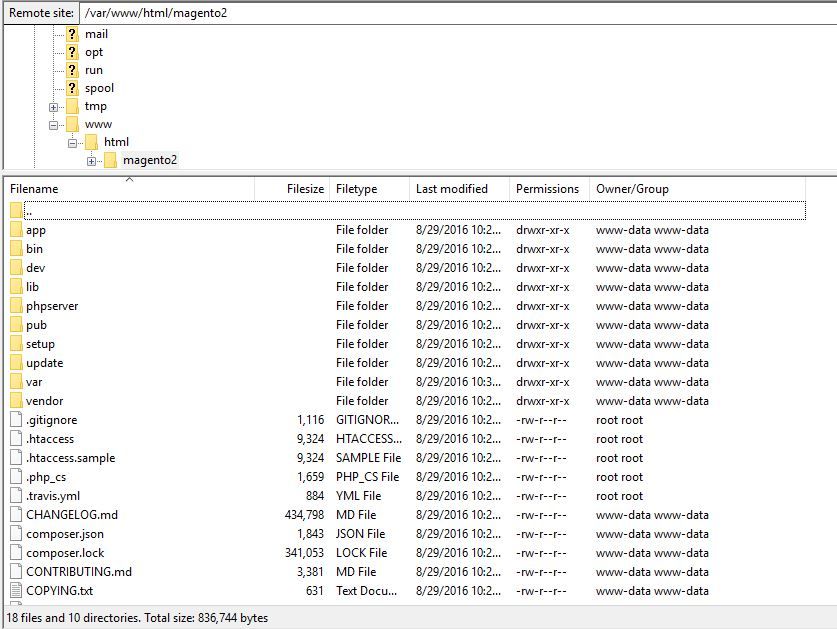Sort by the Last modified column
Image resolution: width=837 pixels, height=629 pixels.
click(x=452, y=189)
